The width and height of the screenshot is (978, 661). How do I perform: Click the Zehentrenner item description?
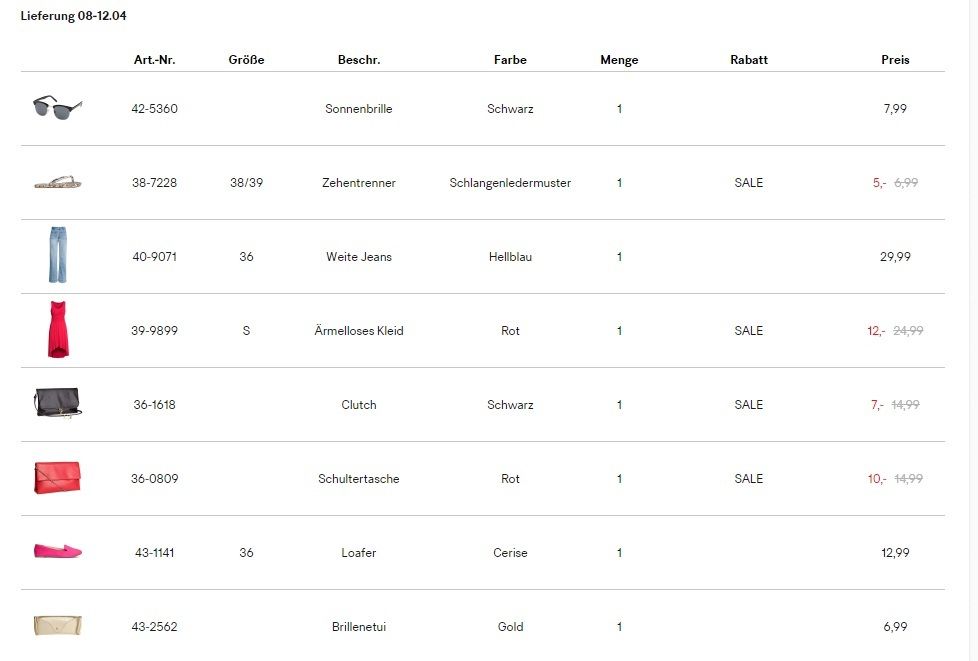358,183
